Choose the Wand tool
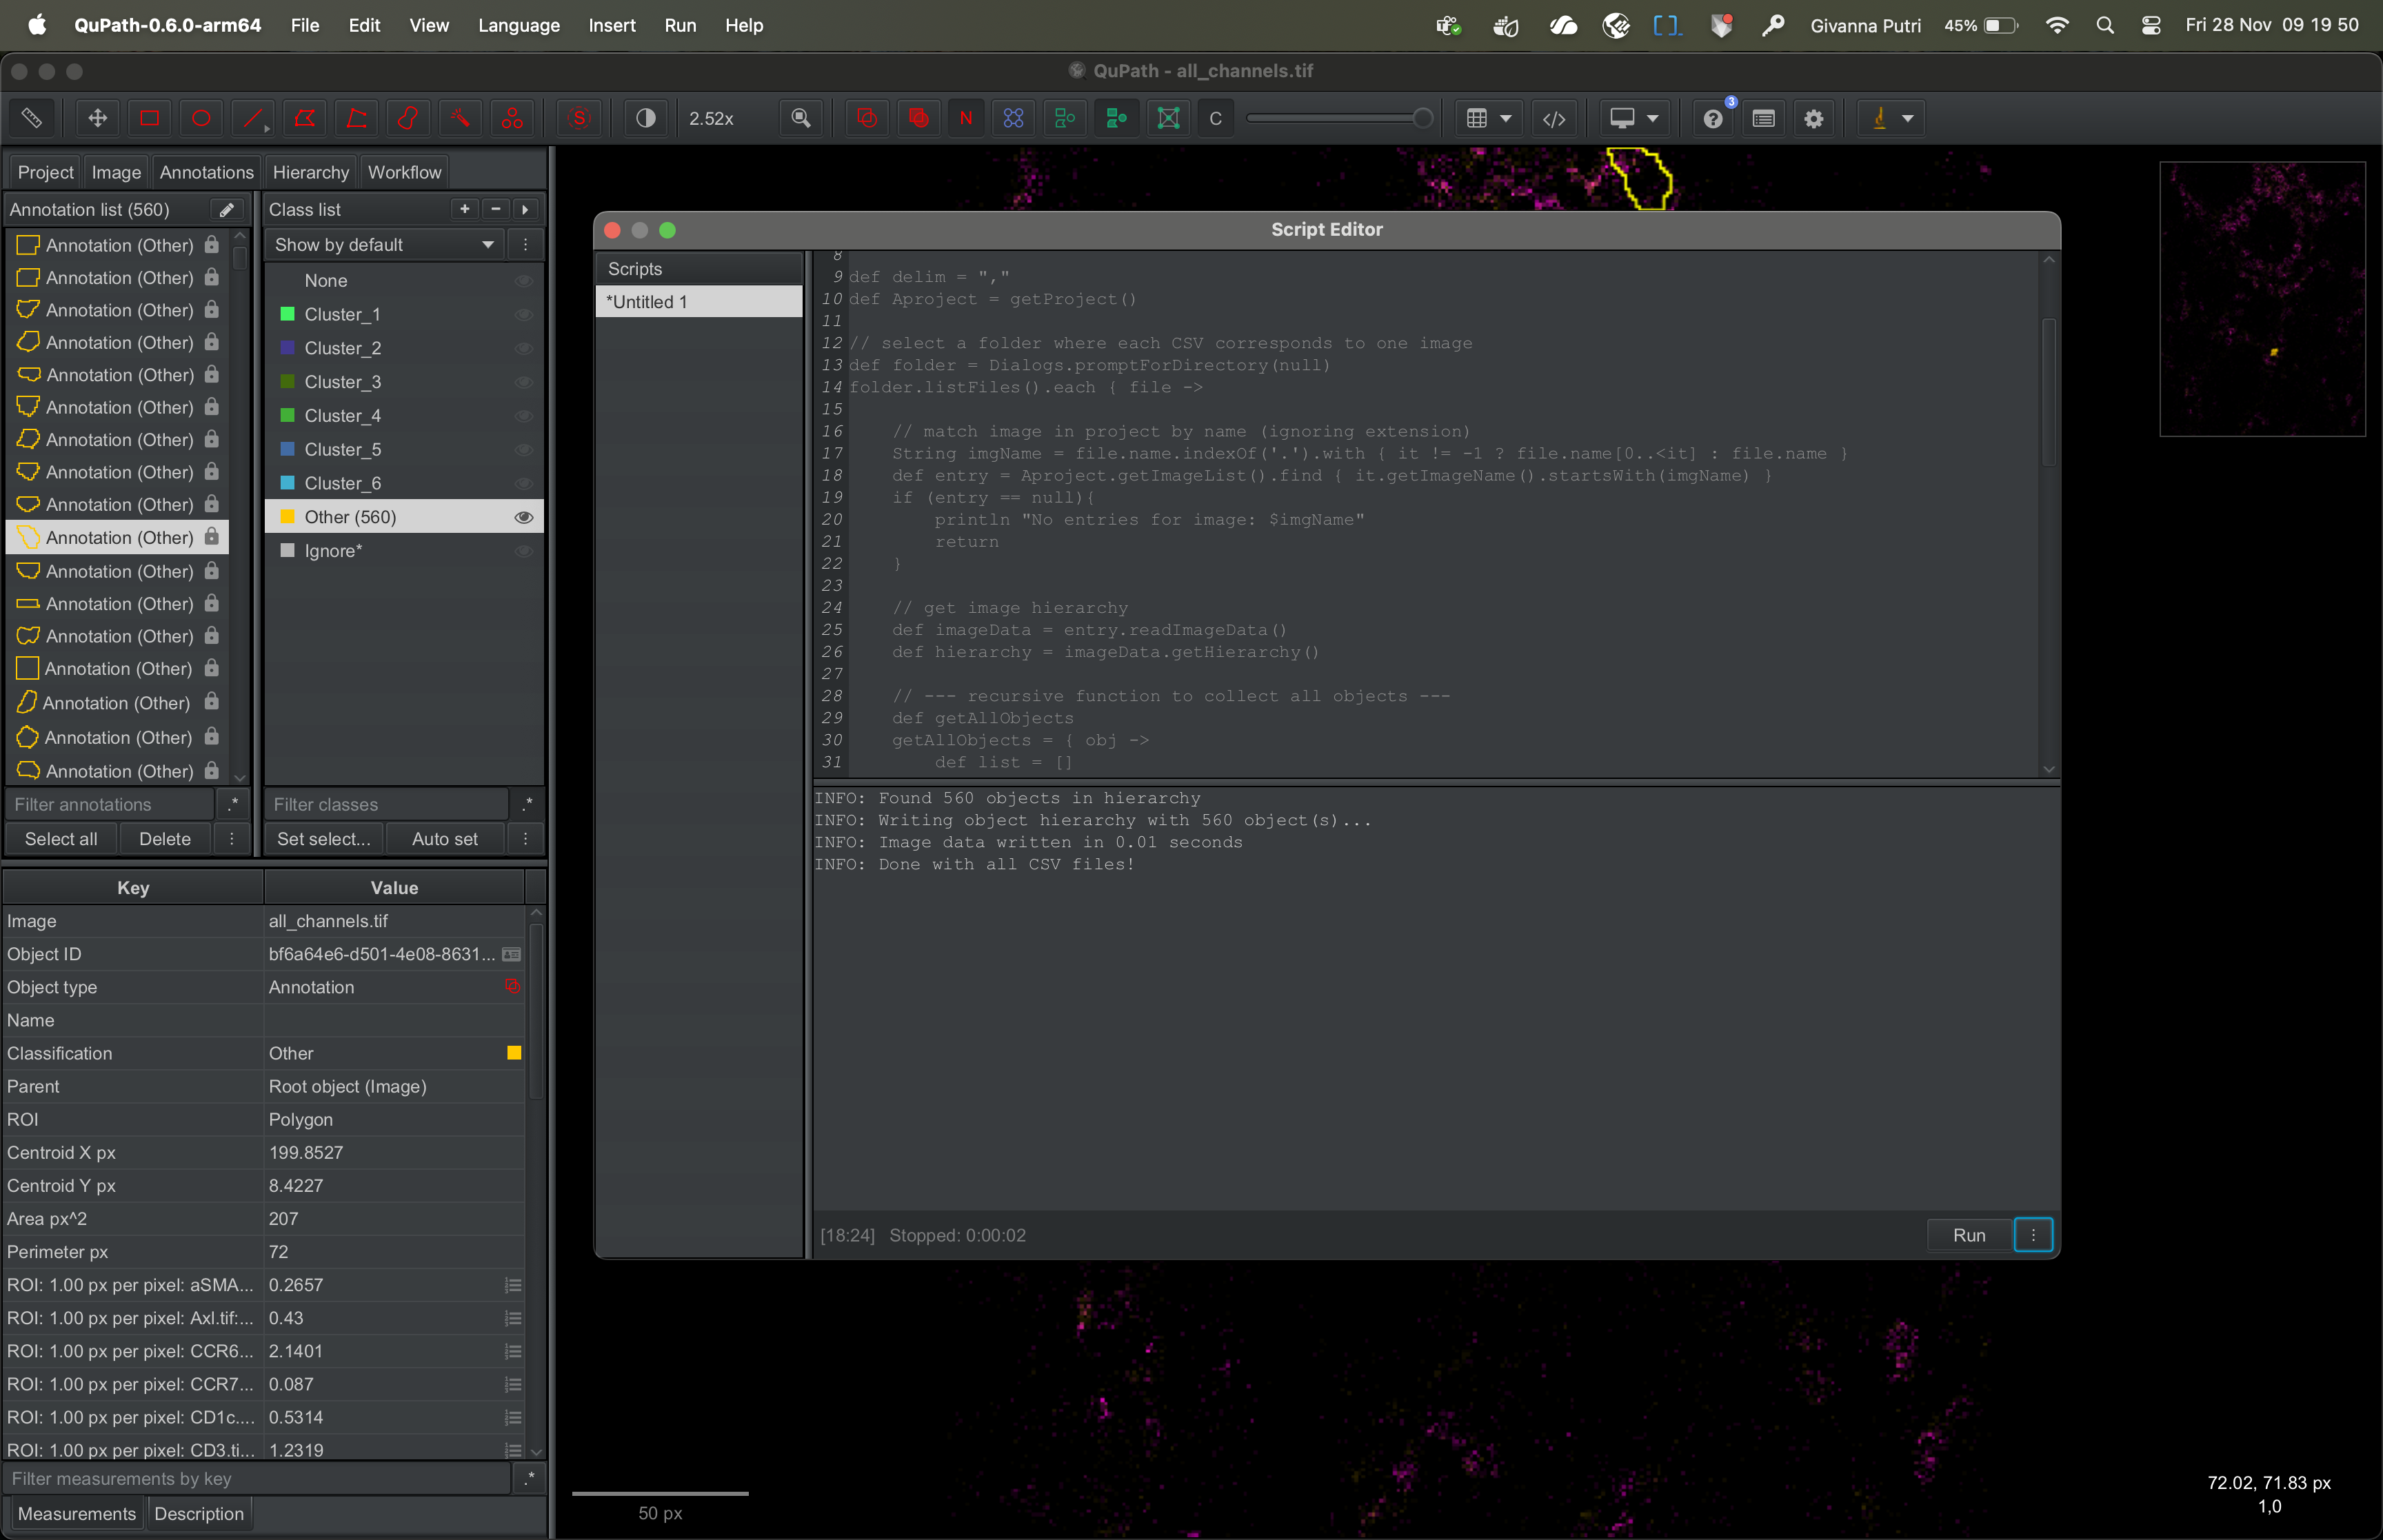This screenshot has width=2383, height=1540. tap(460, 118)
